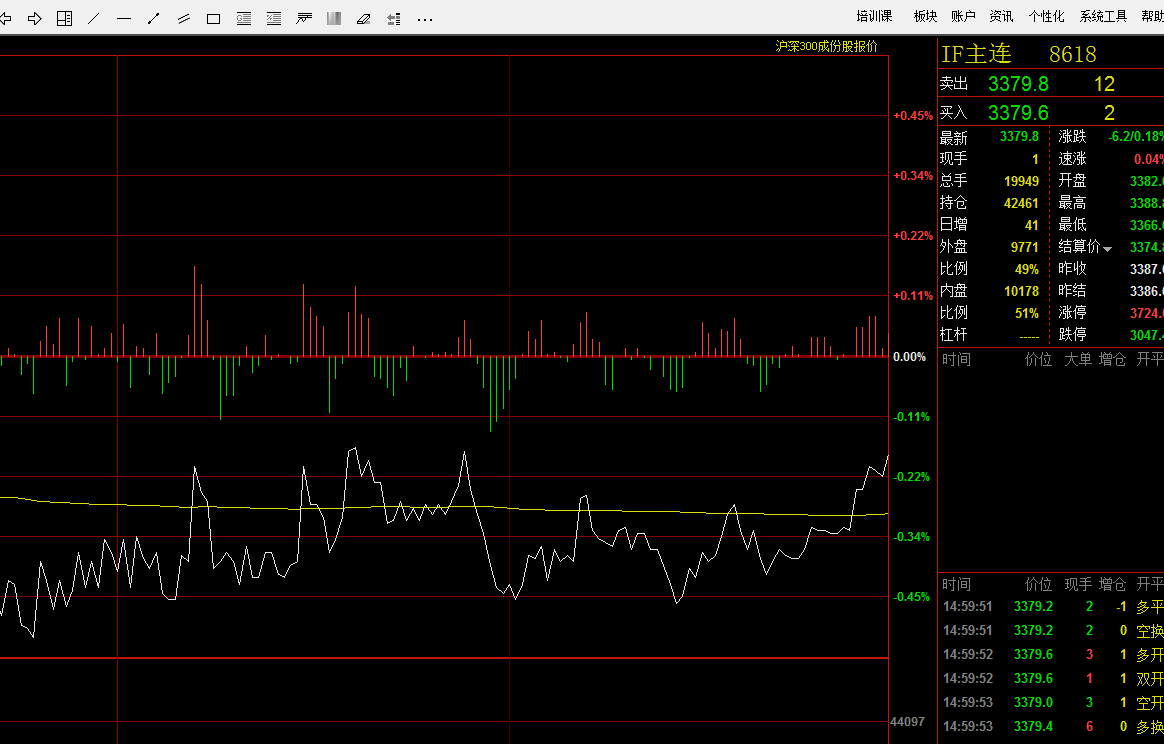Click the eraser tool icon
Screen dimensions: 1164x744
[364, 18]
